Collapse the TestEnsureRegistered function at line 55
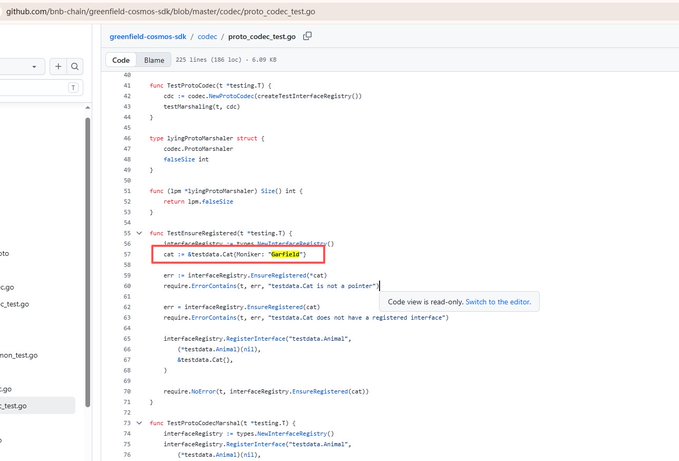The width and height of the screenshot is (679, 461). tap(139, 233)
